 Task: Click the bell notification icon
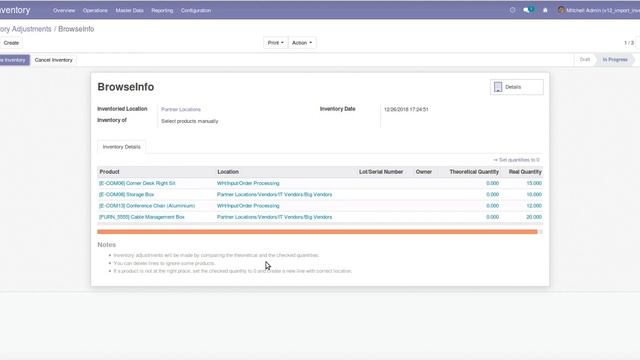[x=545, y=10]
